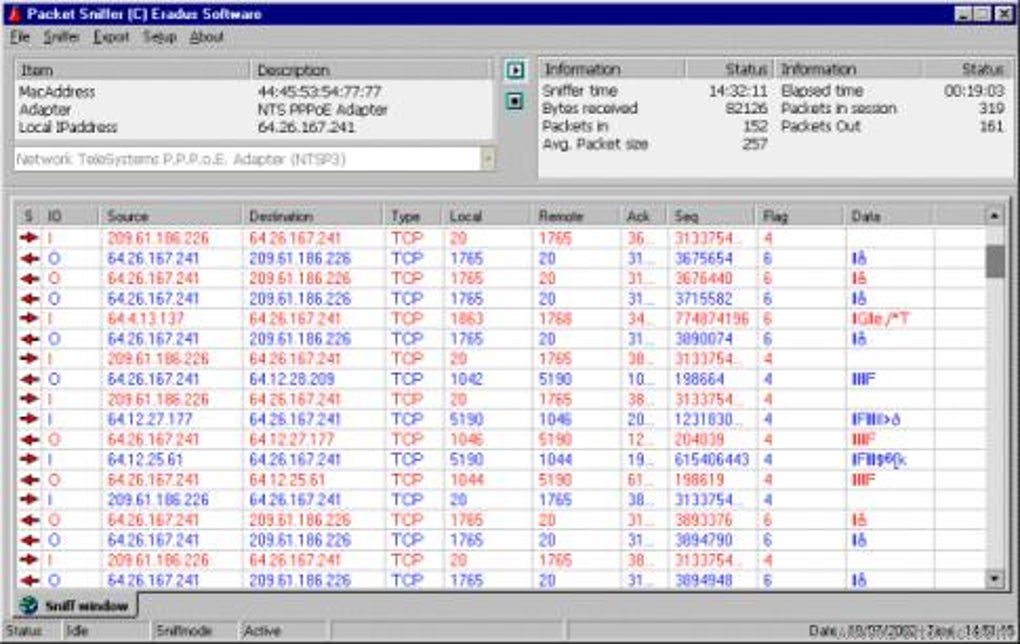This screenshot has height=644, width=1020.
Task: Click arrow icon of row from 64.12.25.61
Action: [29, 459]
